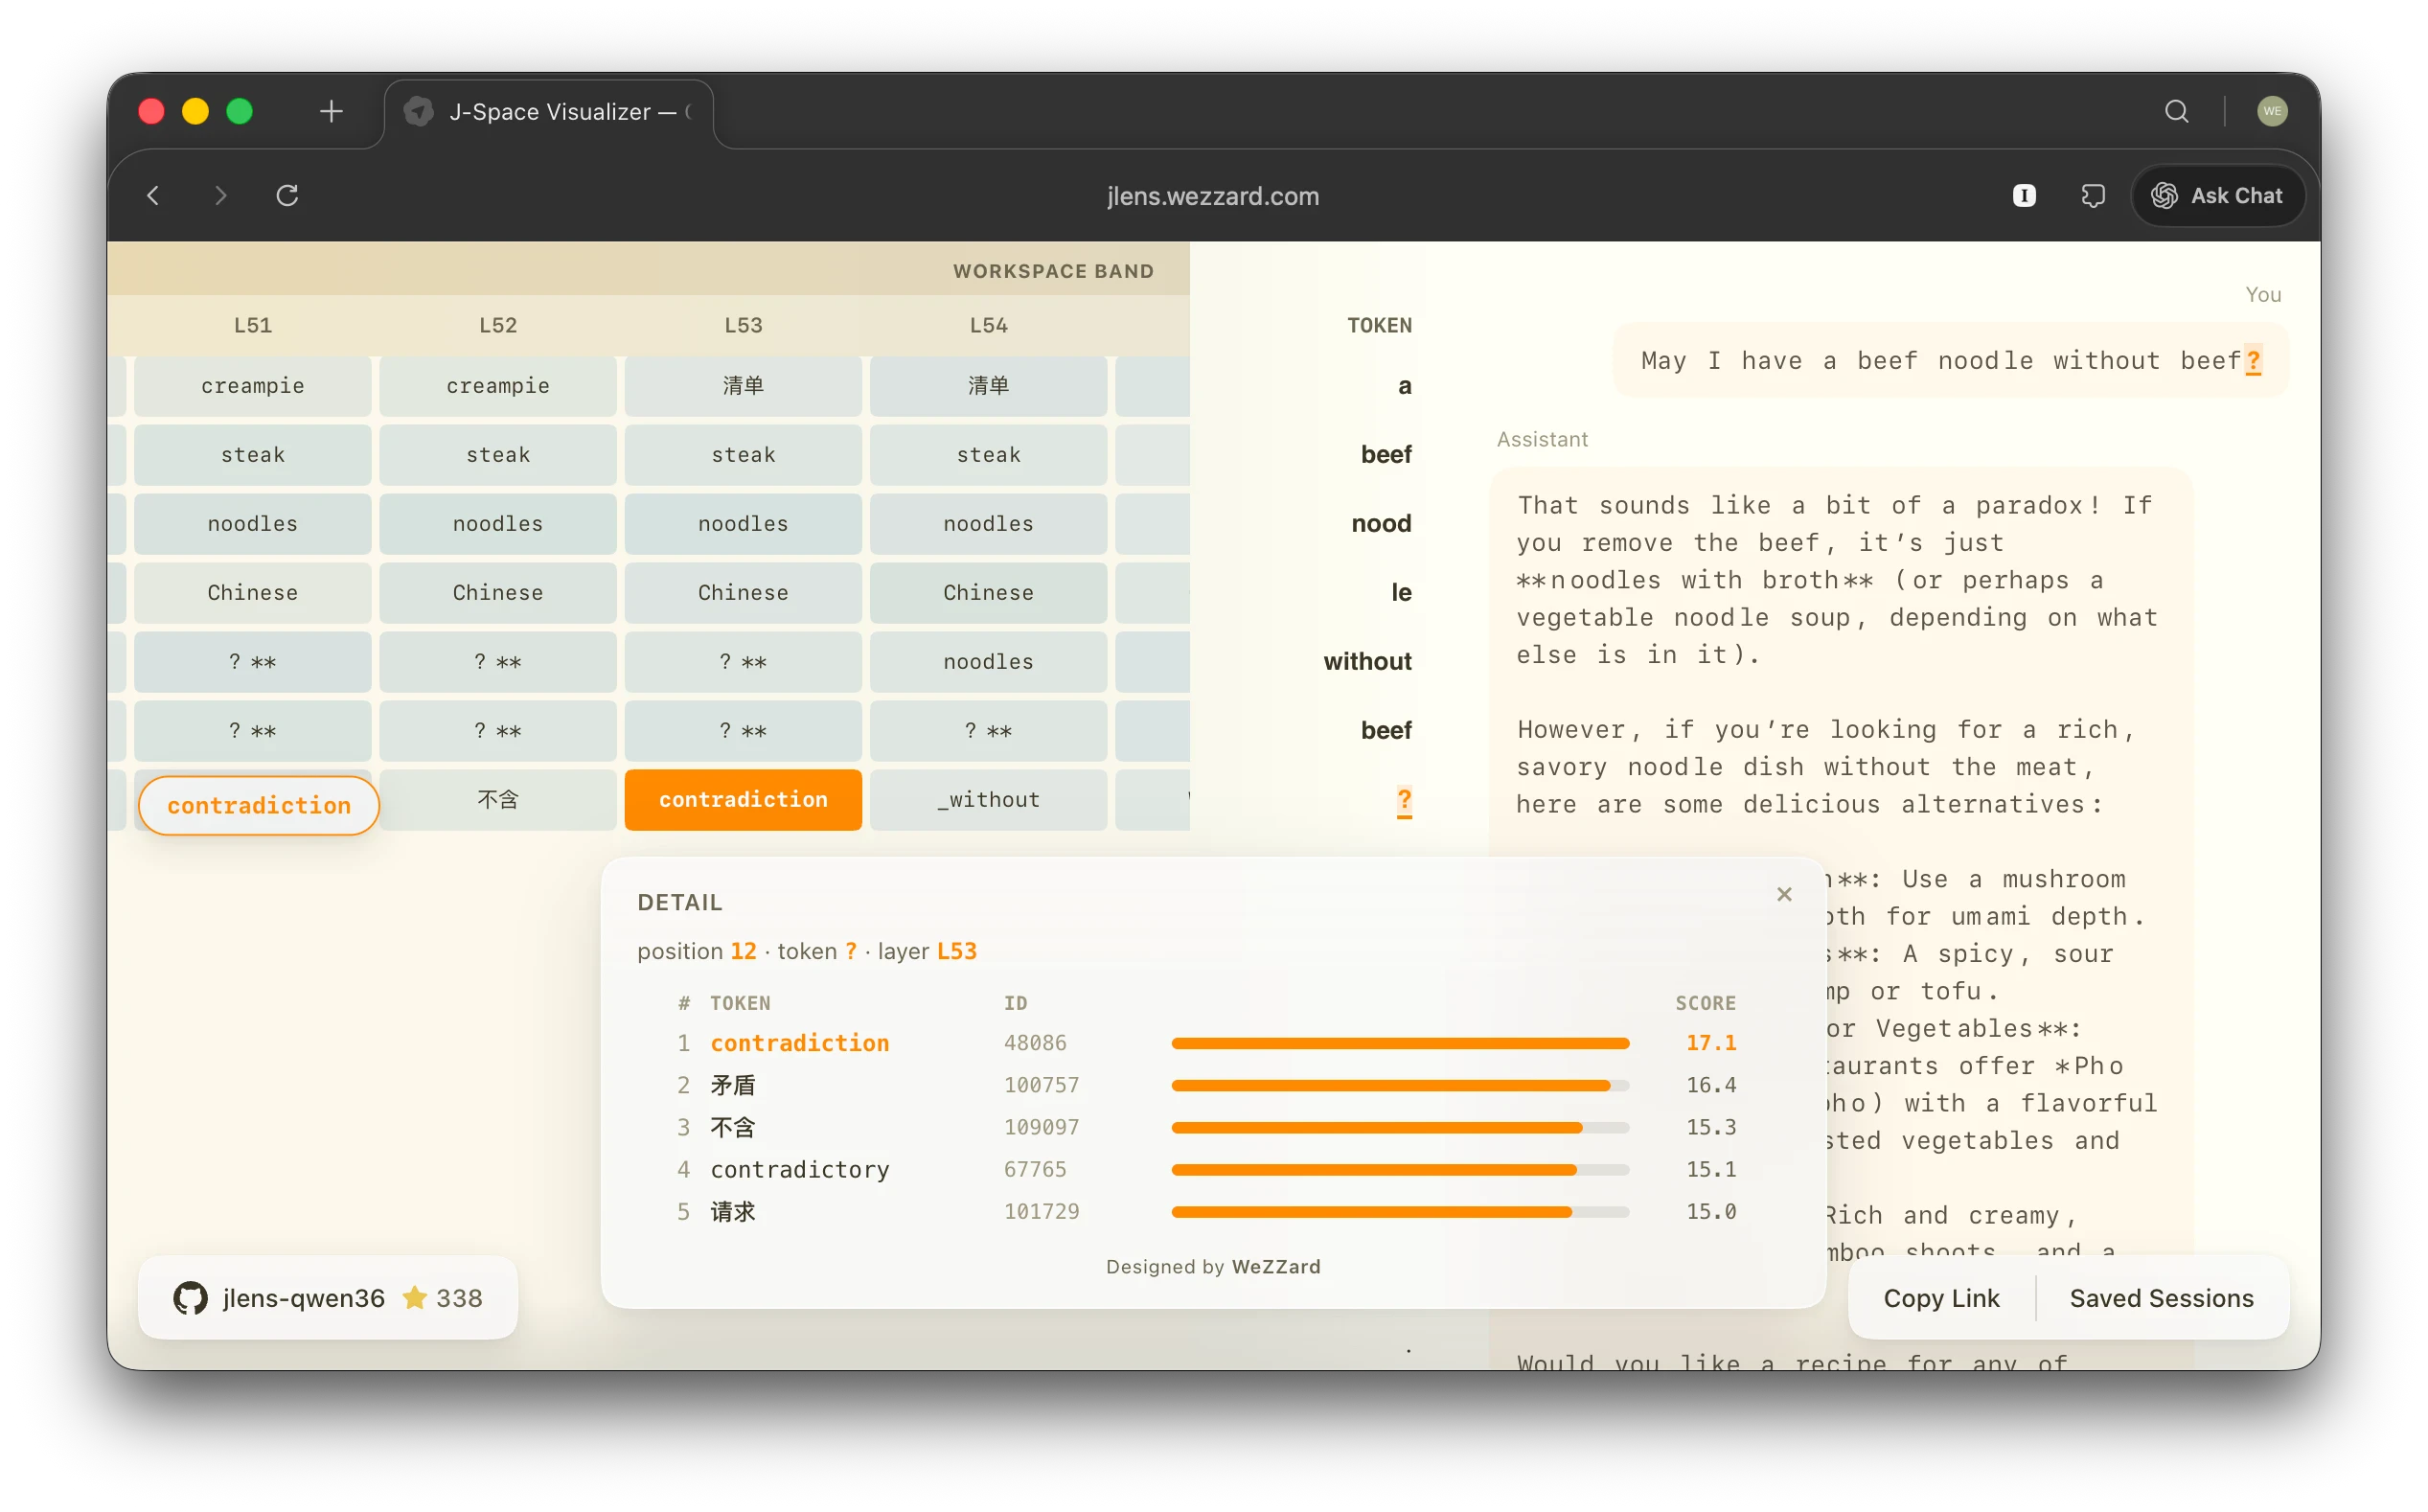Select the 'nood' token label
This screenshot has width=2428, height=1512.
(x=1381, y=523)
